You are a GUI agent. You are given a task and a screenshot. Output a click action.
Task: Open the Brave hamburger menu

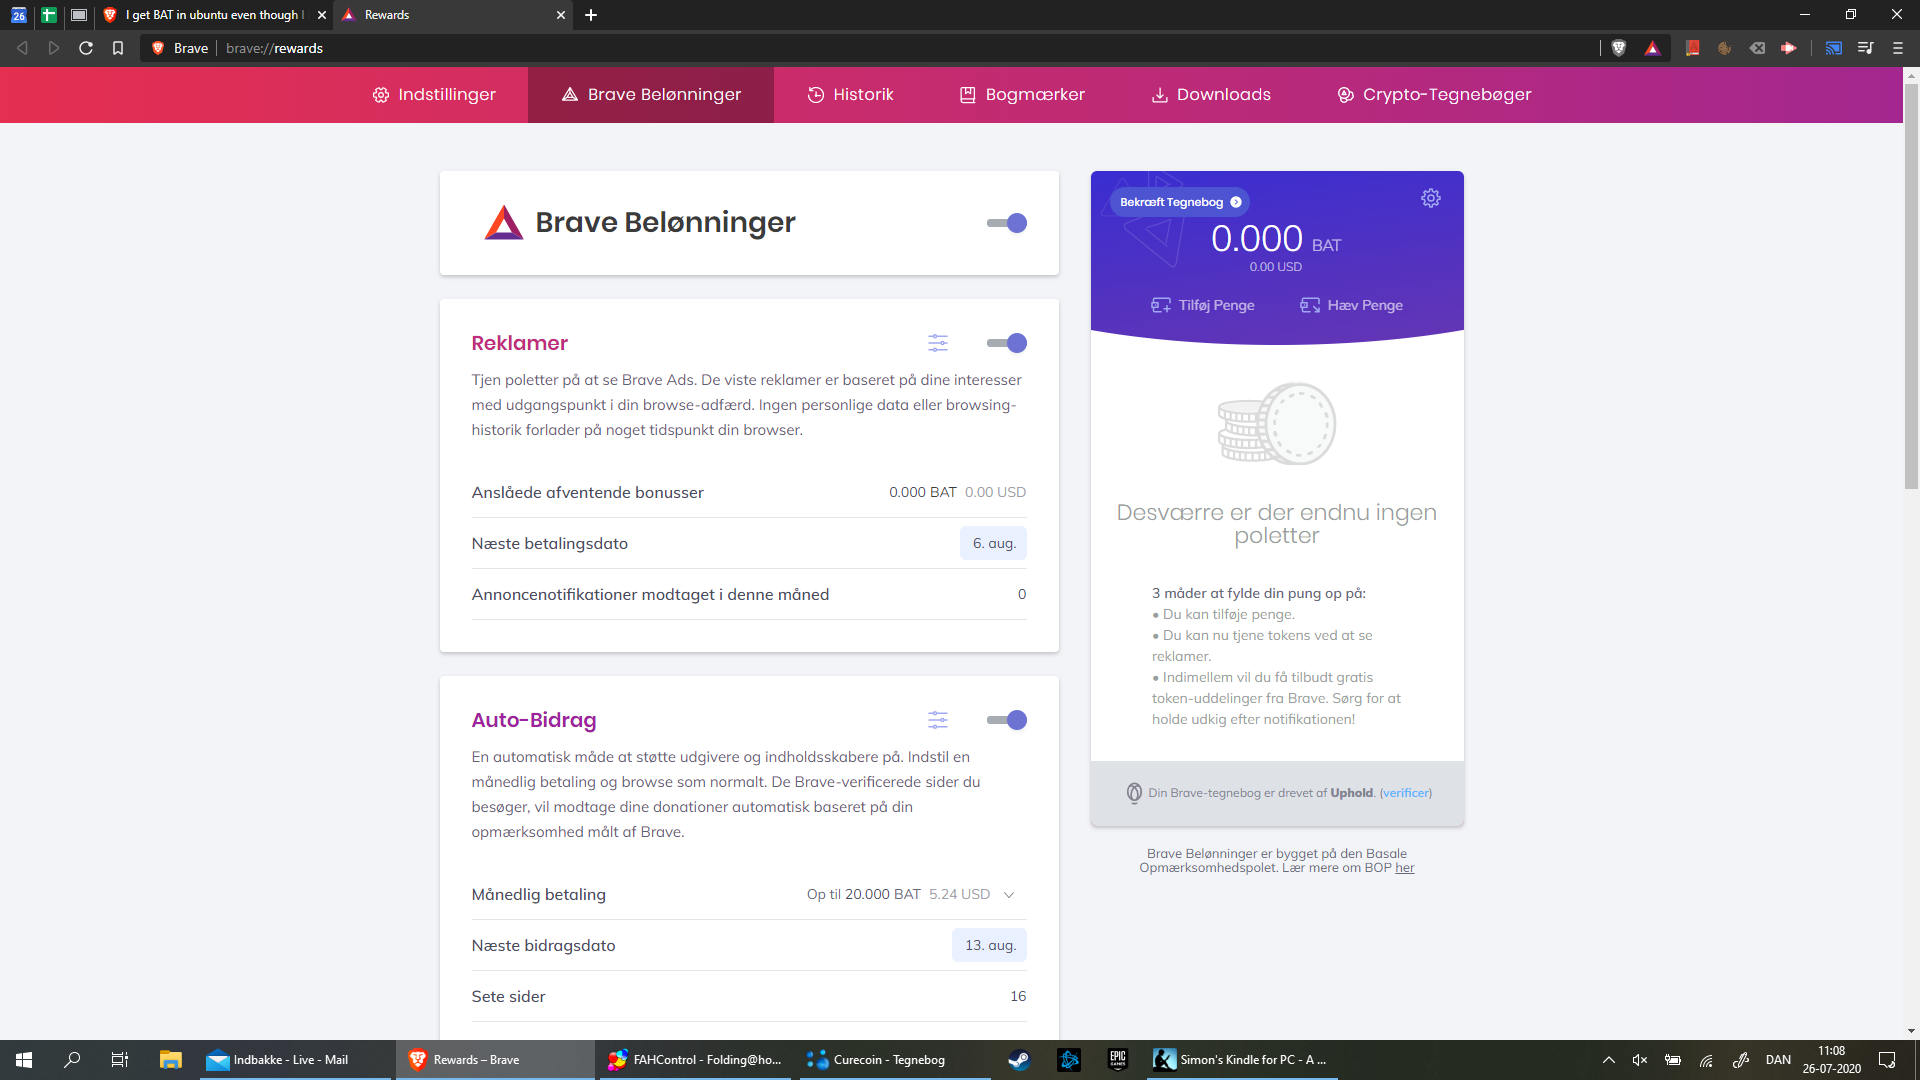point(1897,48)
